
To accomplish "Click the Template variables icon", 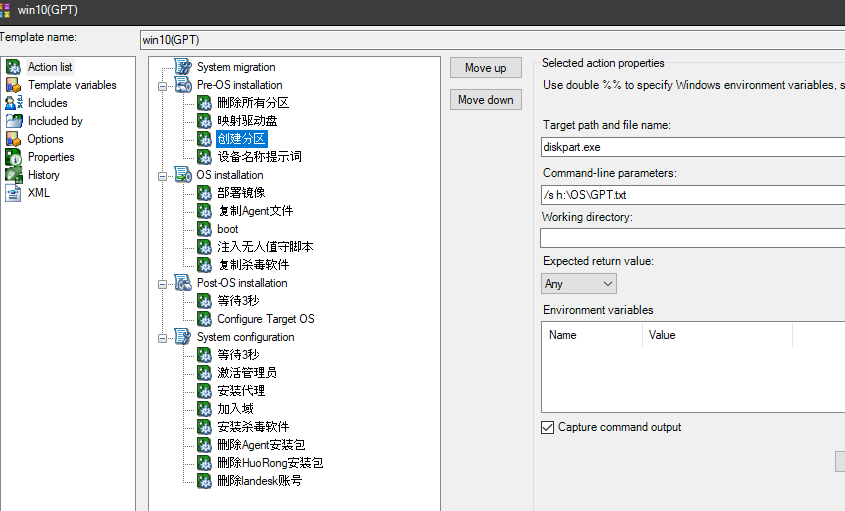I will coord(13,85).
